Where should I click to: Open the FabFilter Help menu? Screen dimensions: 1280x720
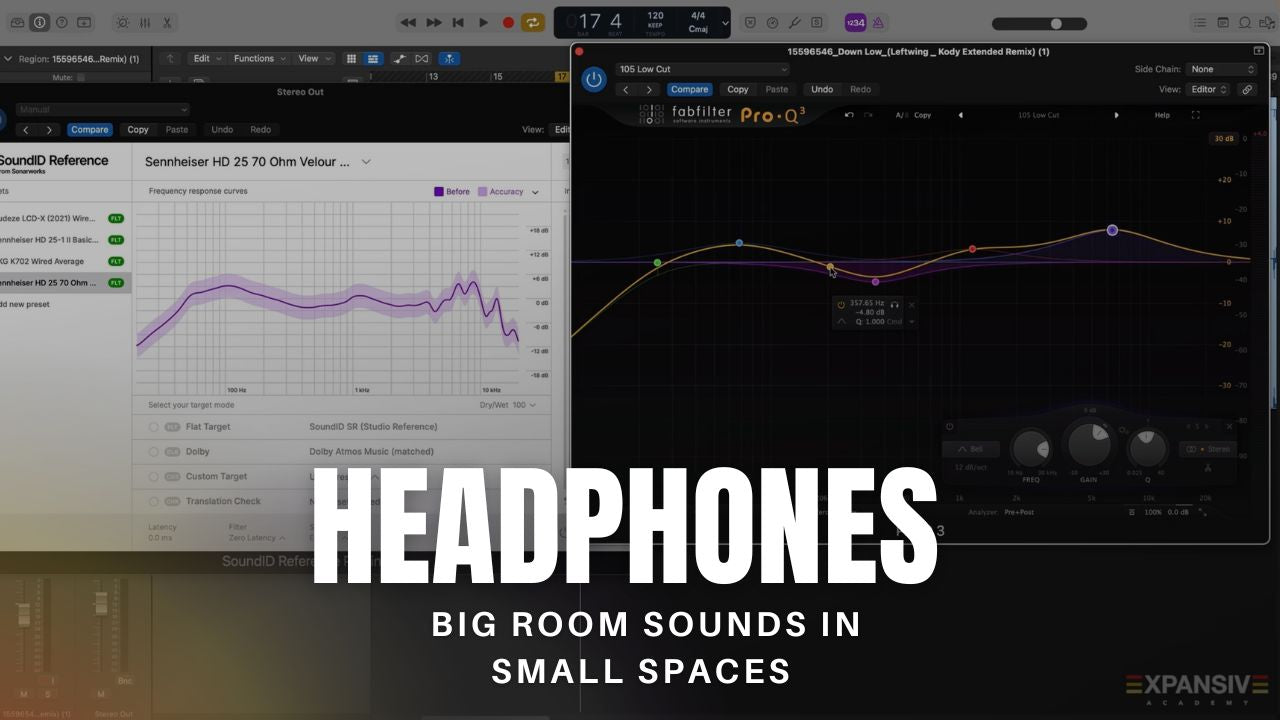pos(1162,115)
